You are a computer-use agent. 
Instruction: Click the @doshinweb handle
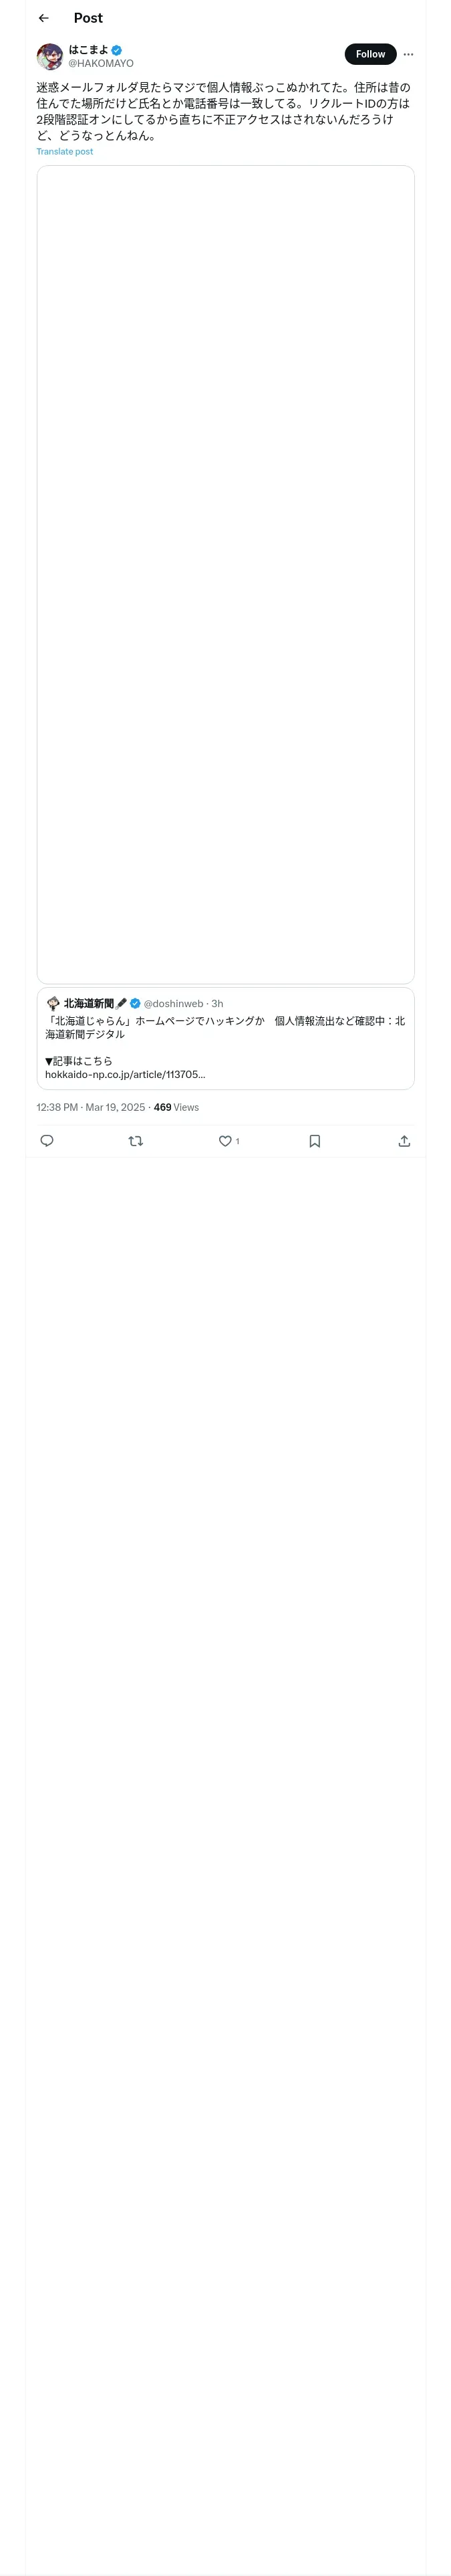tap(173, 1003)
